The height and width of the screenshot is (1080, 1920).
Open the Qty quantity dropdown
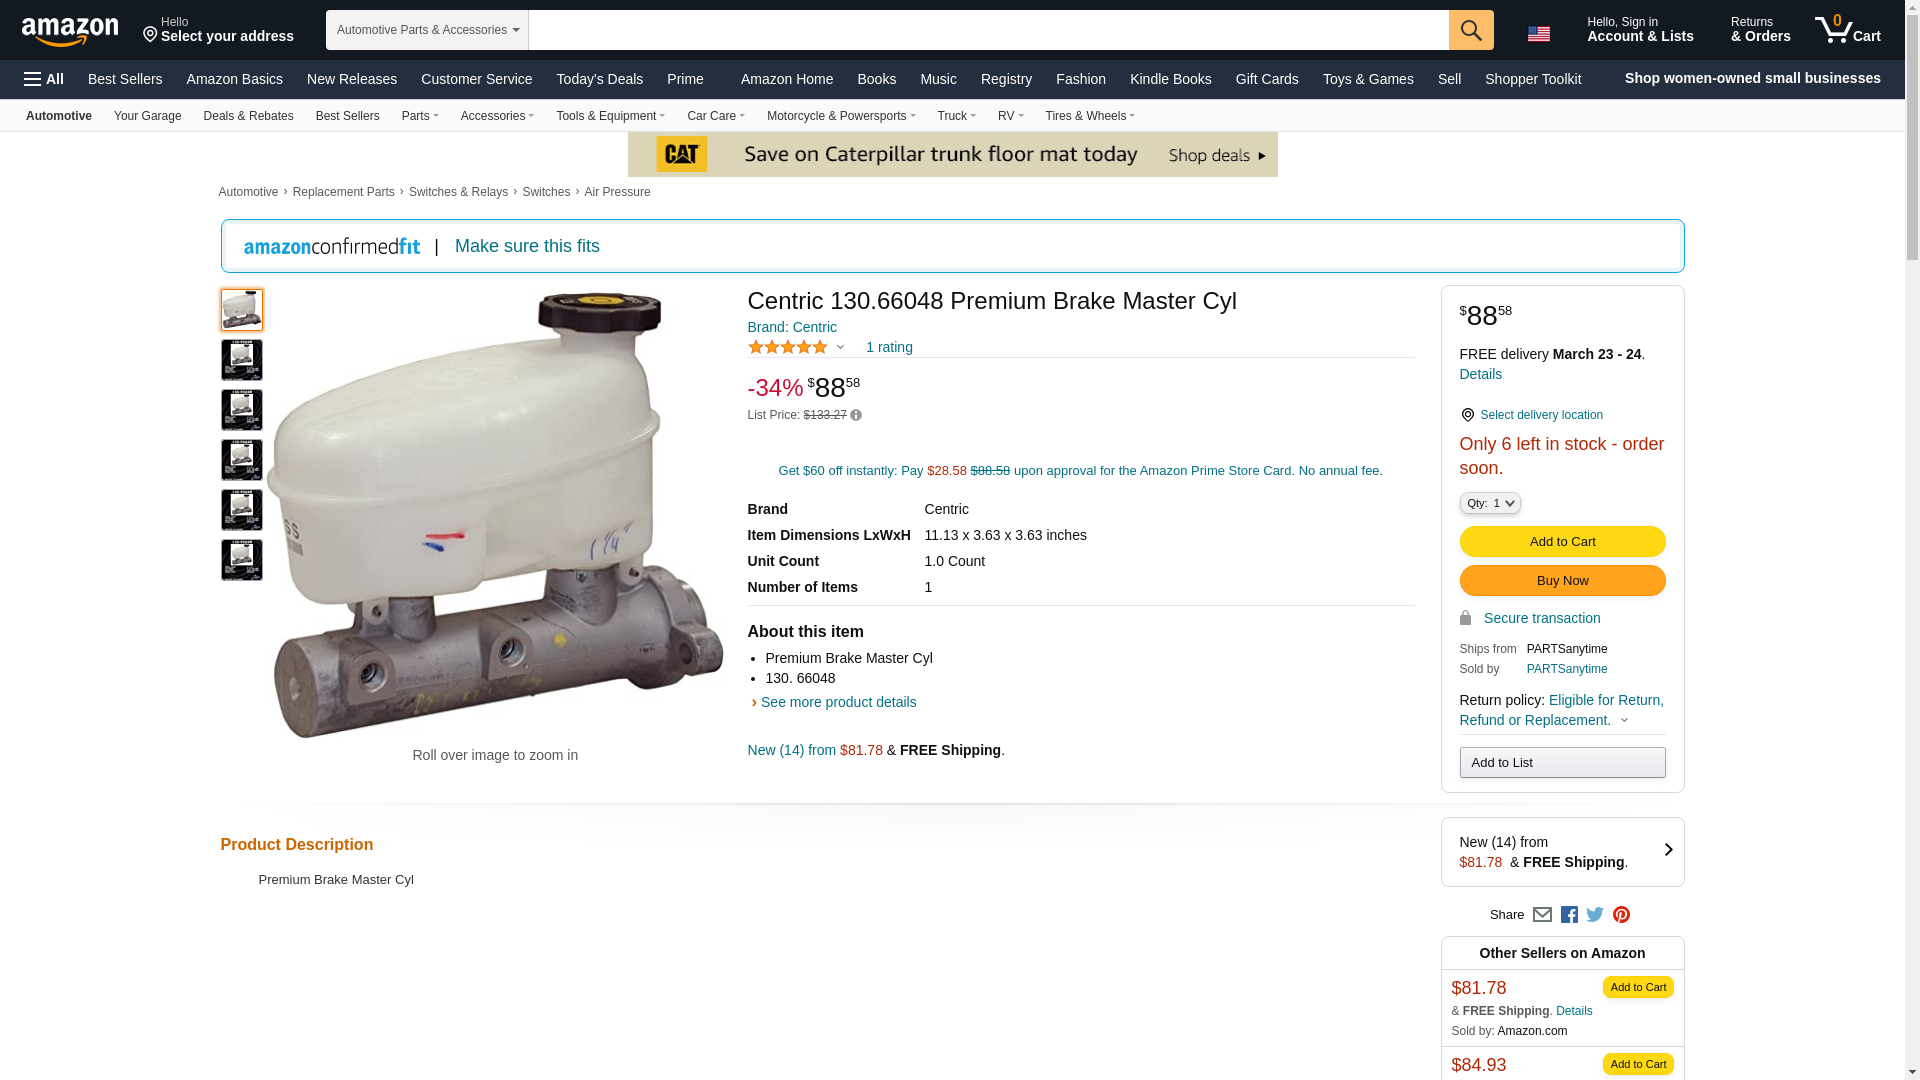[x=1490, y=503]
